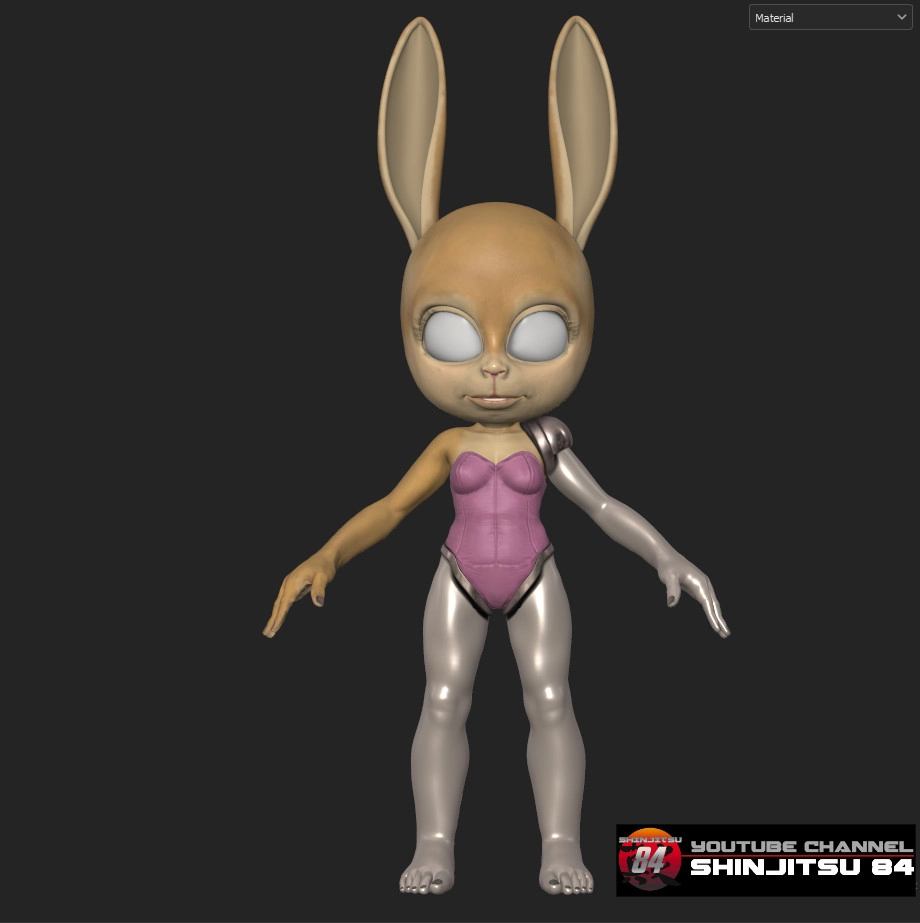Image resolution: width=920 pixels, height=923 pixels.
Task: Click the center of the character's forehead
Action: (x=497, y=260)
